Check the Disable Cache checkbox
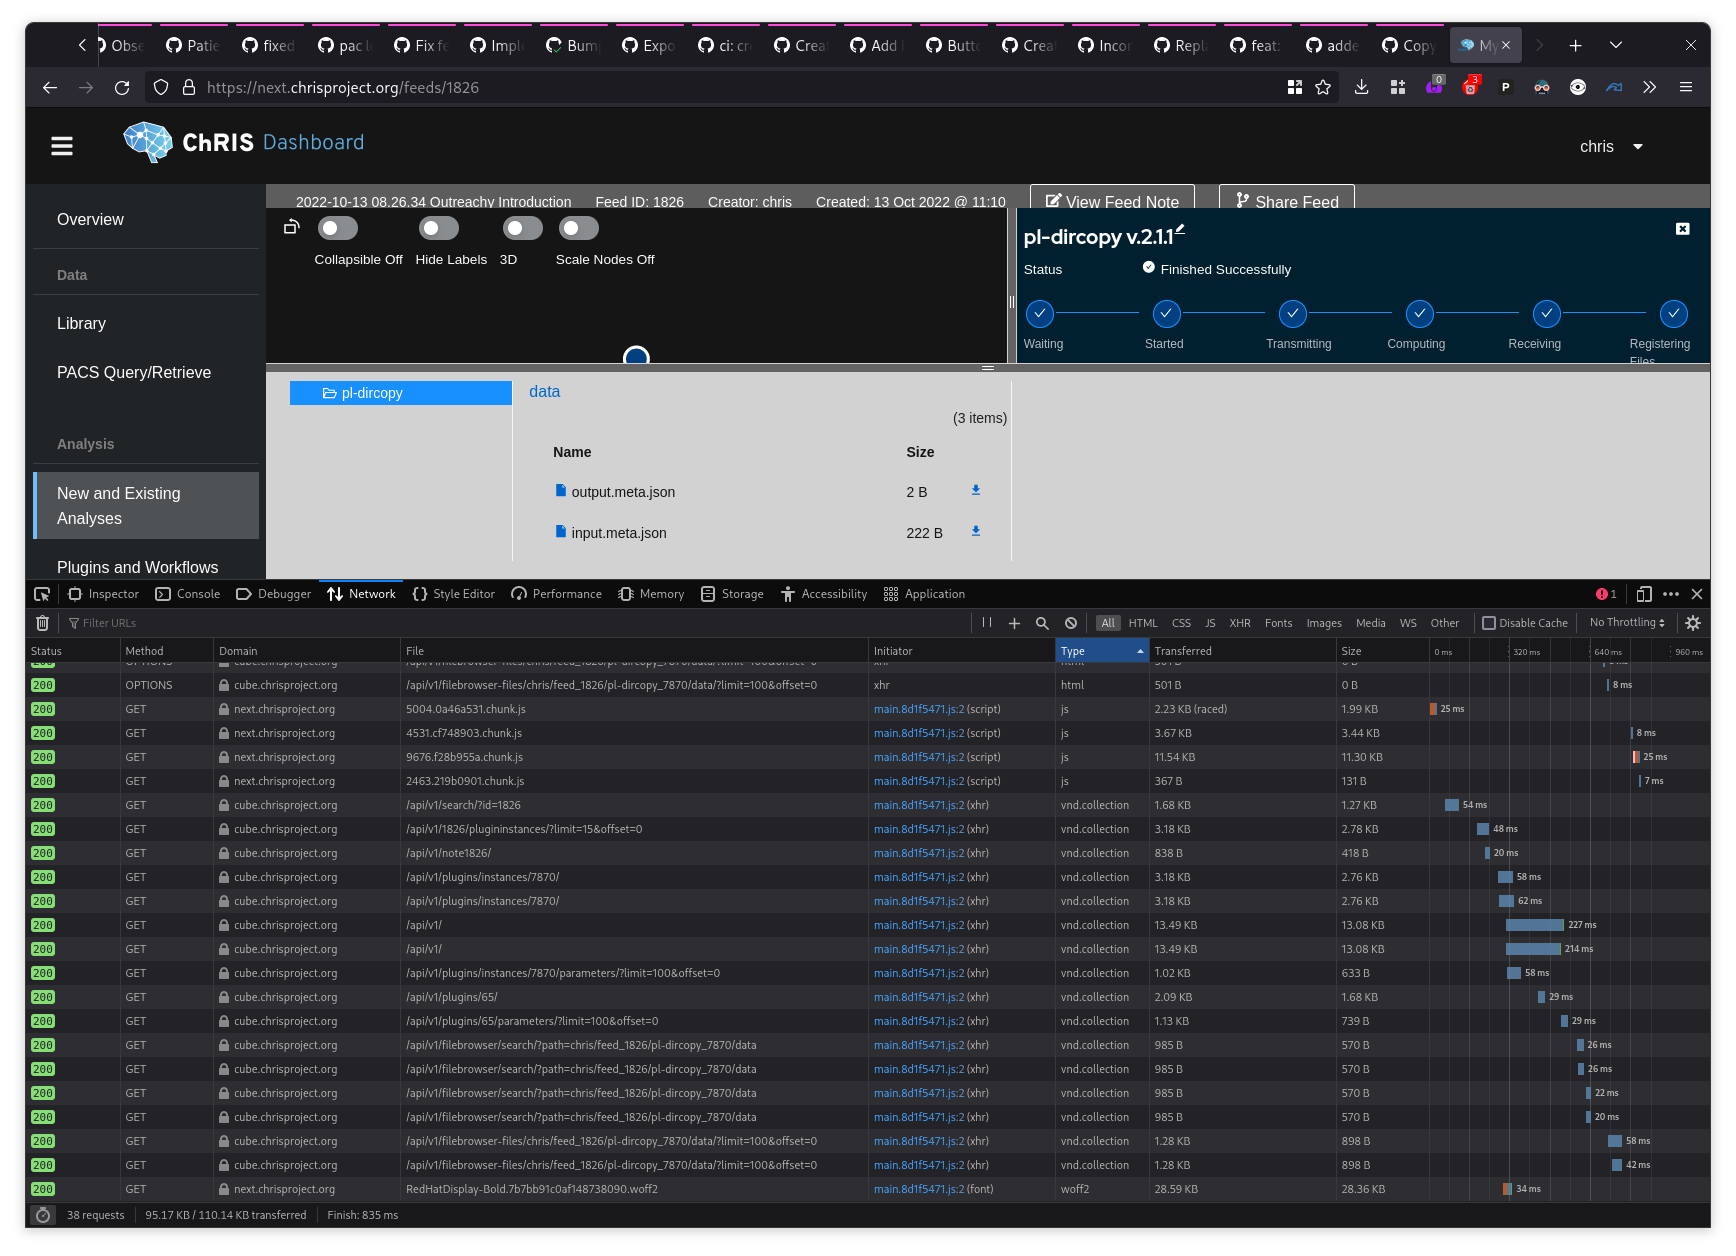Image resolution: width=1736 pixels, height=1256 pixels. (1489, 622)
